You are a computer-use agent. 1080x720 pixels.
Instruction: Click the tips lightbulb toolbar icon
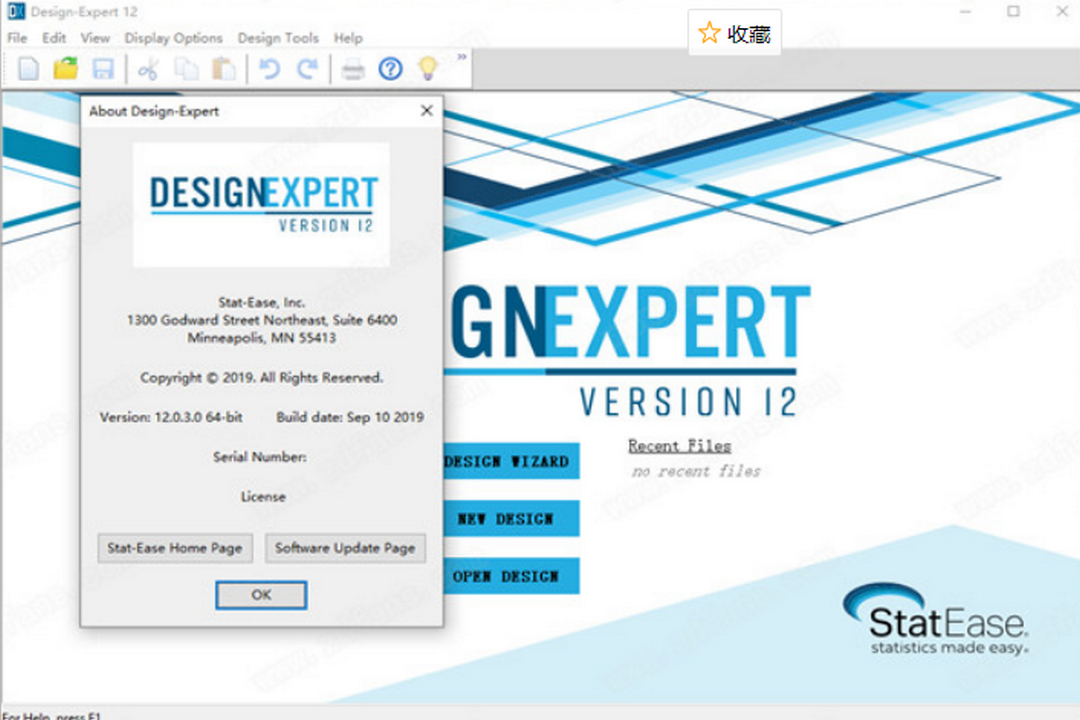tap(428, 69)
